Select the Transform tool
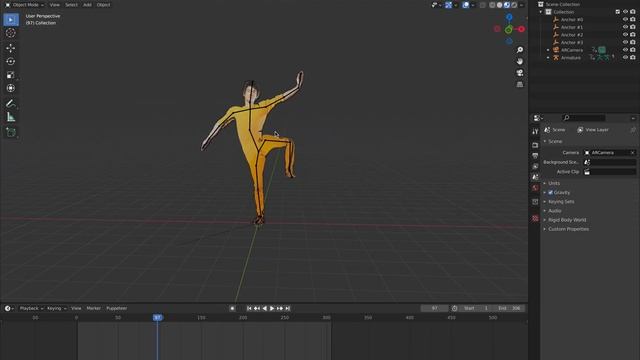The image size is (640, 360). (11, 88)
